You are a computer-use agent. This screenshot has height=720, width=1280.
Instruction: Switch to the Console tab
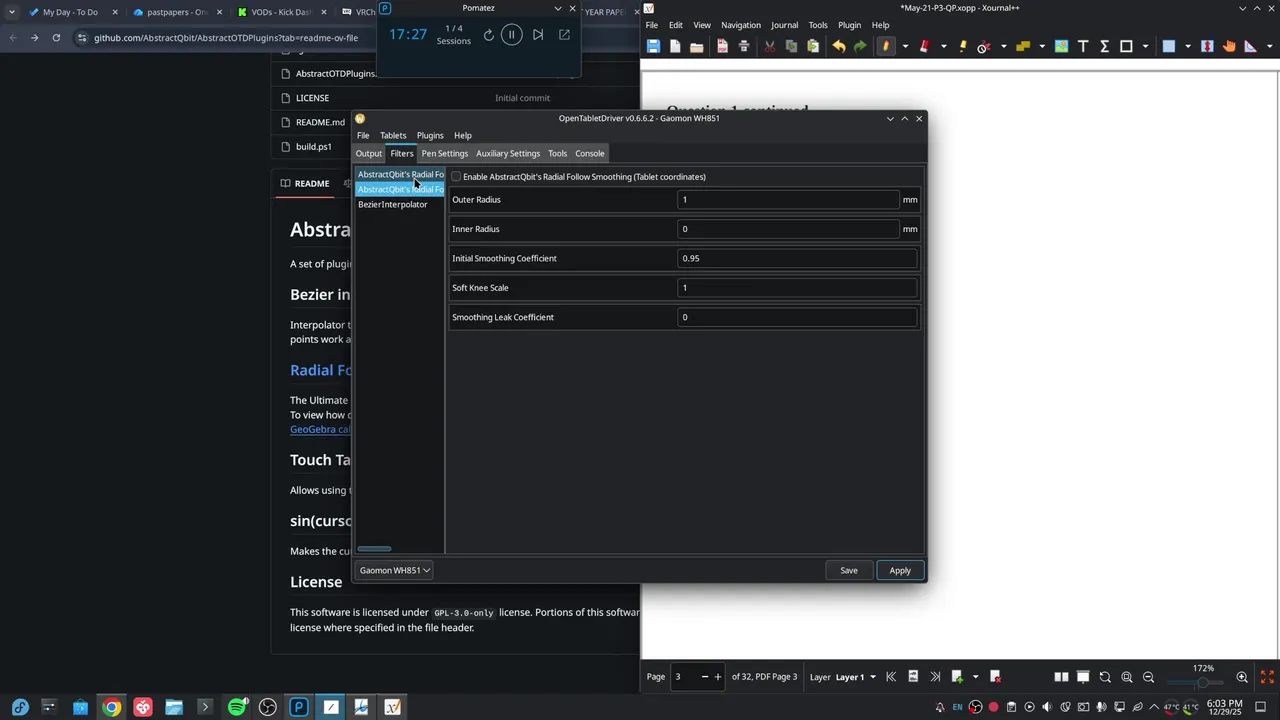[589, 153]
